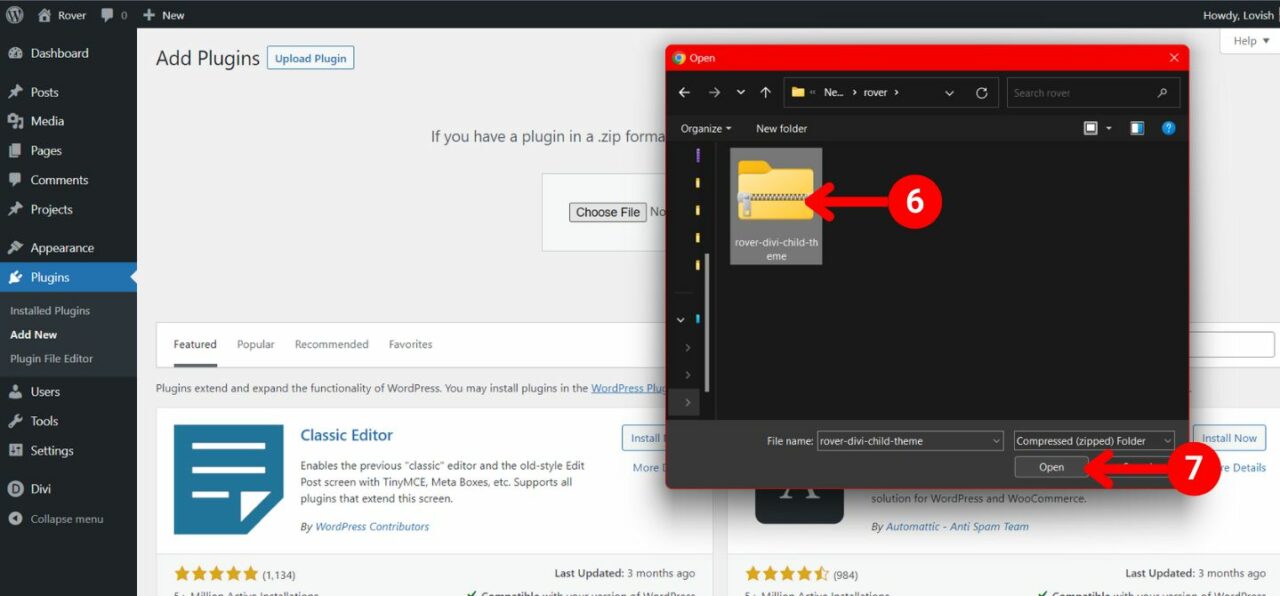Open Installed Plugins submenu item

50,311
